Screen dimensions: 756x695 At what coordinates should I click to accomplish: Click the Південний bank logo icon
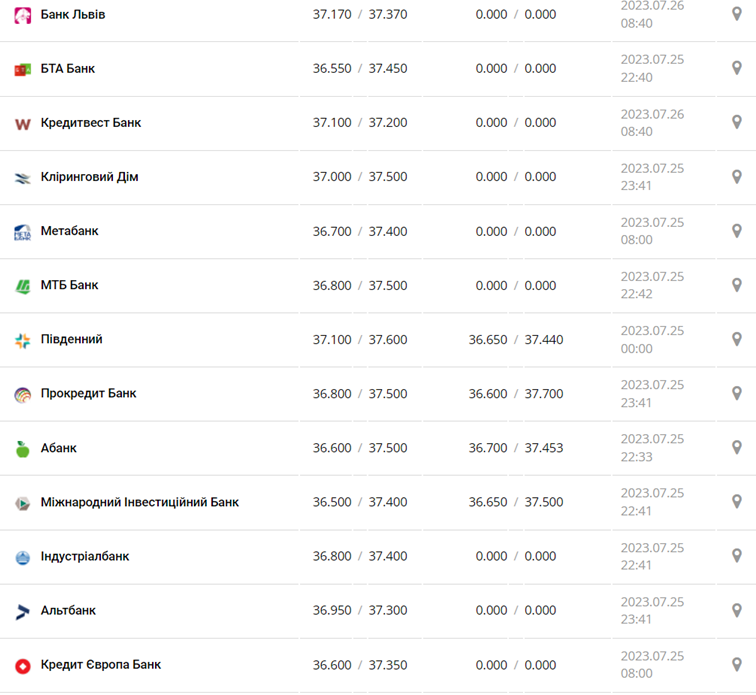(22, 340)
